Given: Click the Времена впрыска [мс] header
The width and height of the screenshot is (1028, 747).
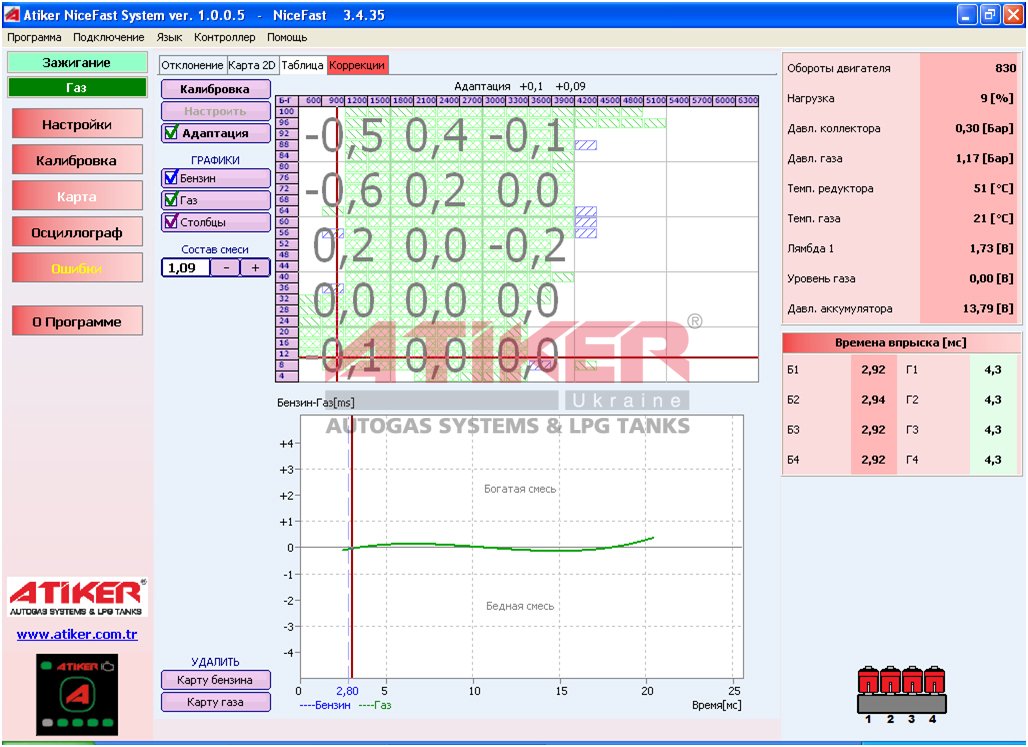Looking at the screenshot, I should (x=901, y=342).
